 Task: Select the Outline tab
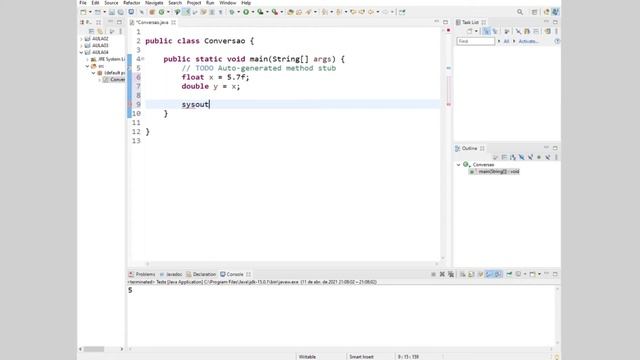point(469,148)
